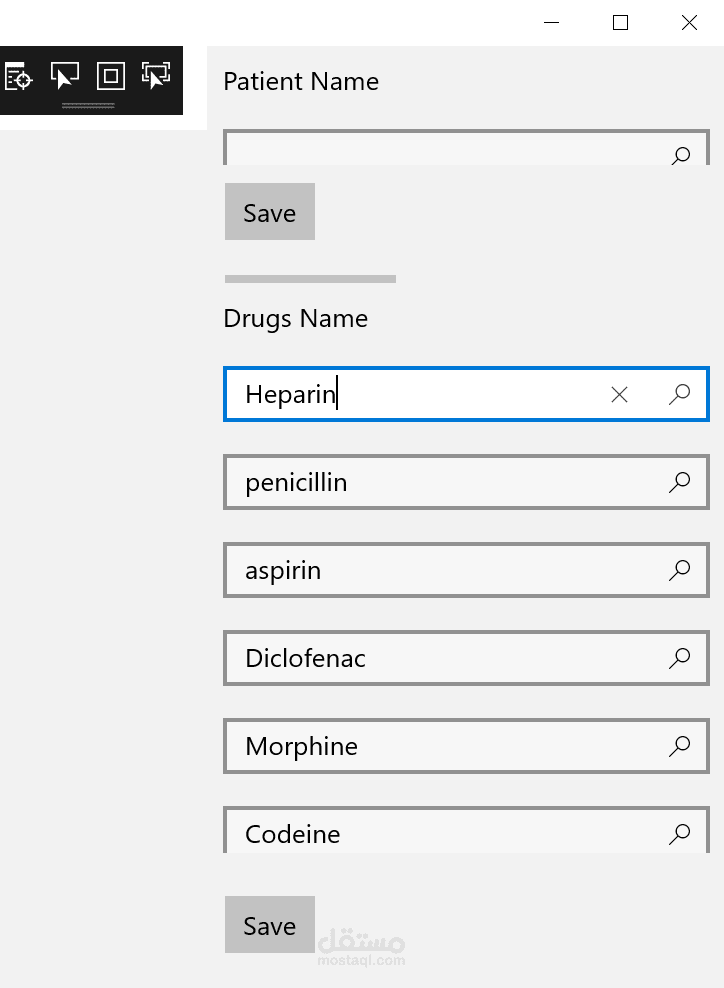724x988 pixels.
Task: Click on the aspirin text in its field
Action: tap(284, 571)
